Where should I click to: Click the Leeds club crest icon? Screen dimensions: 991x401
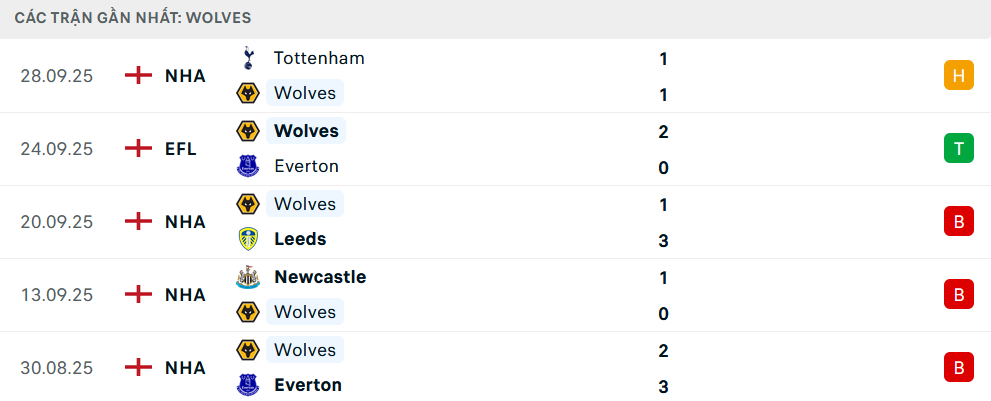coord(246,239)
